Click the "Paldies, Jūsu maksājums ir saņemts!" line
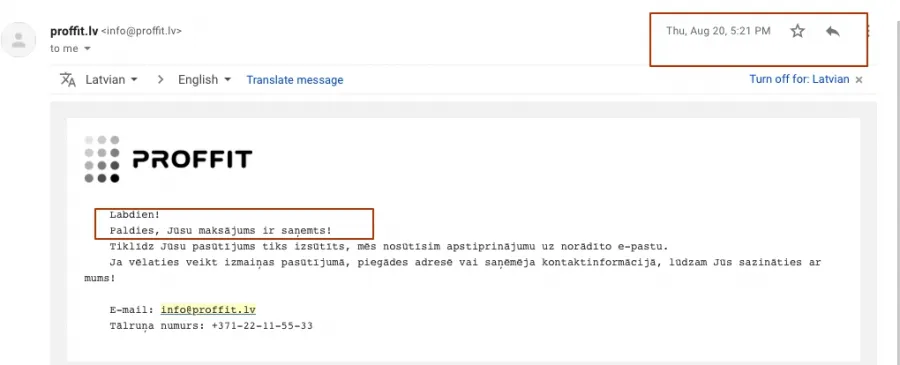 (220, 231)
